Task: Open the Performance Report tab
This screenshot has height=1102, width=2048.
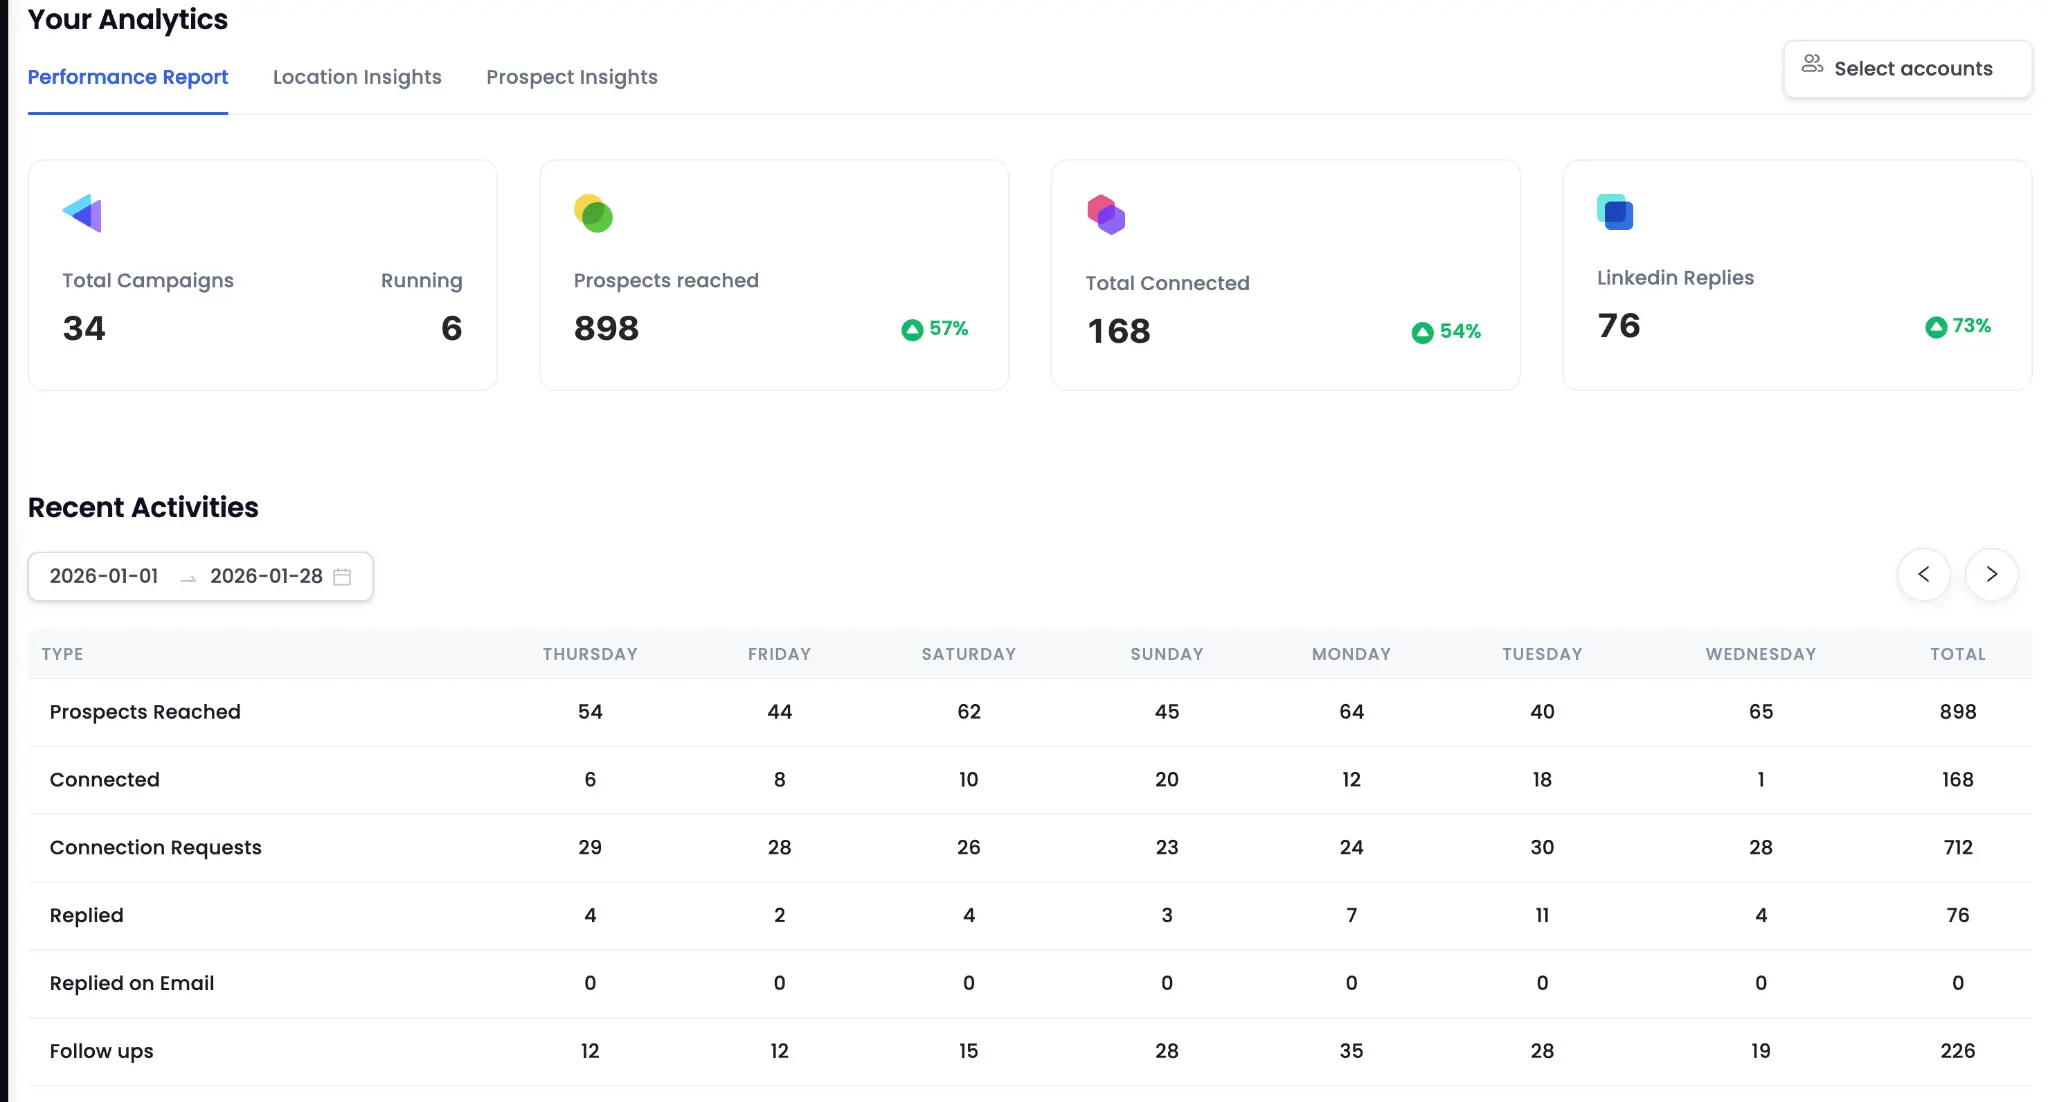Action: [128, 77]
